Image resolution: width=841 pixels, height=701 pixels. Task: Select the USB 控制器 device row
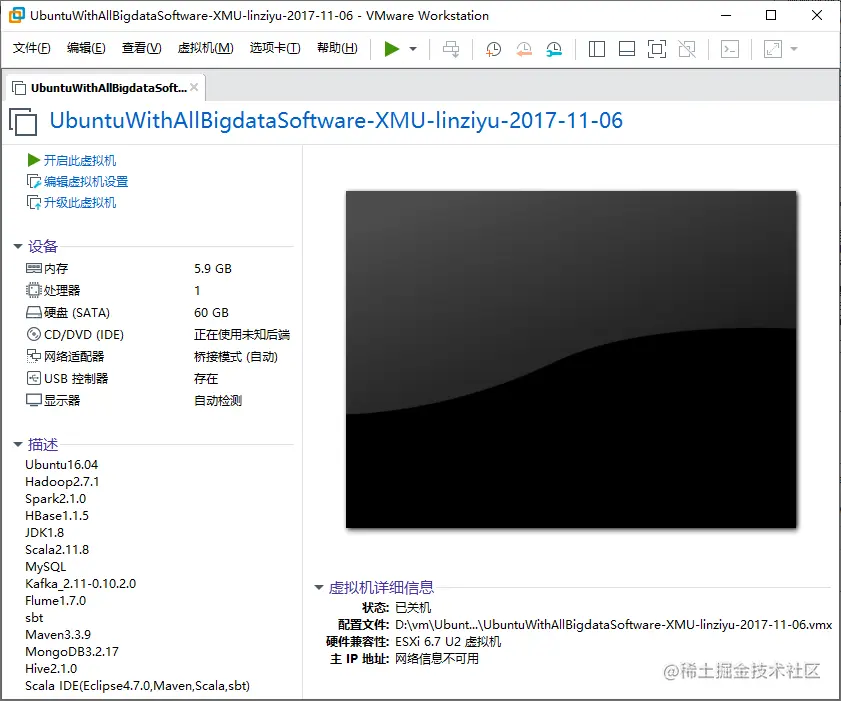(158, 378)
